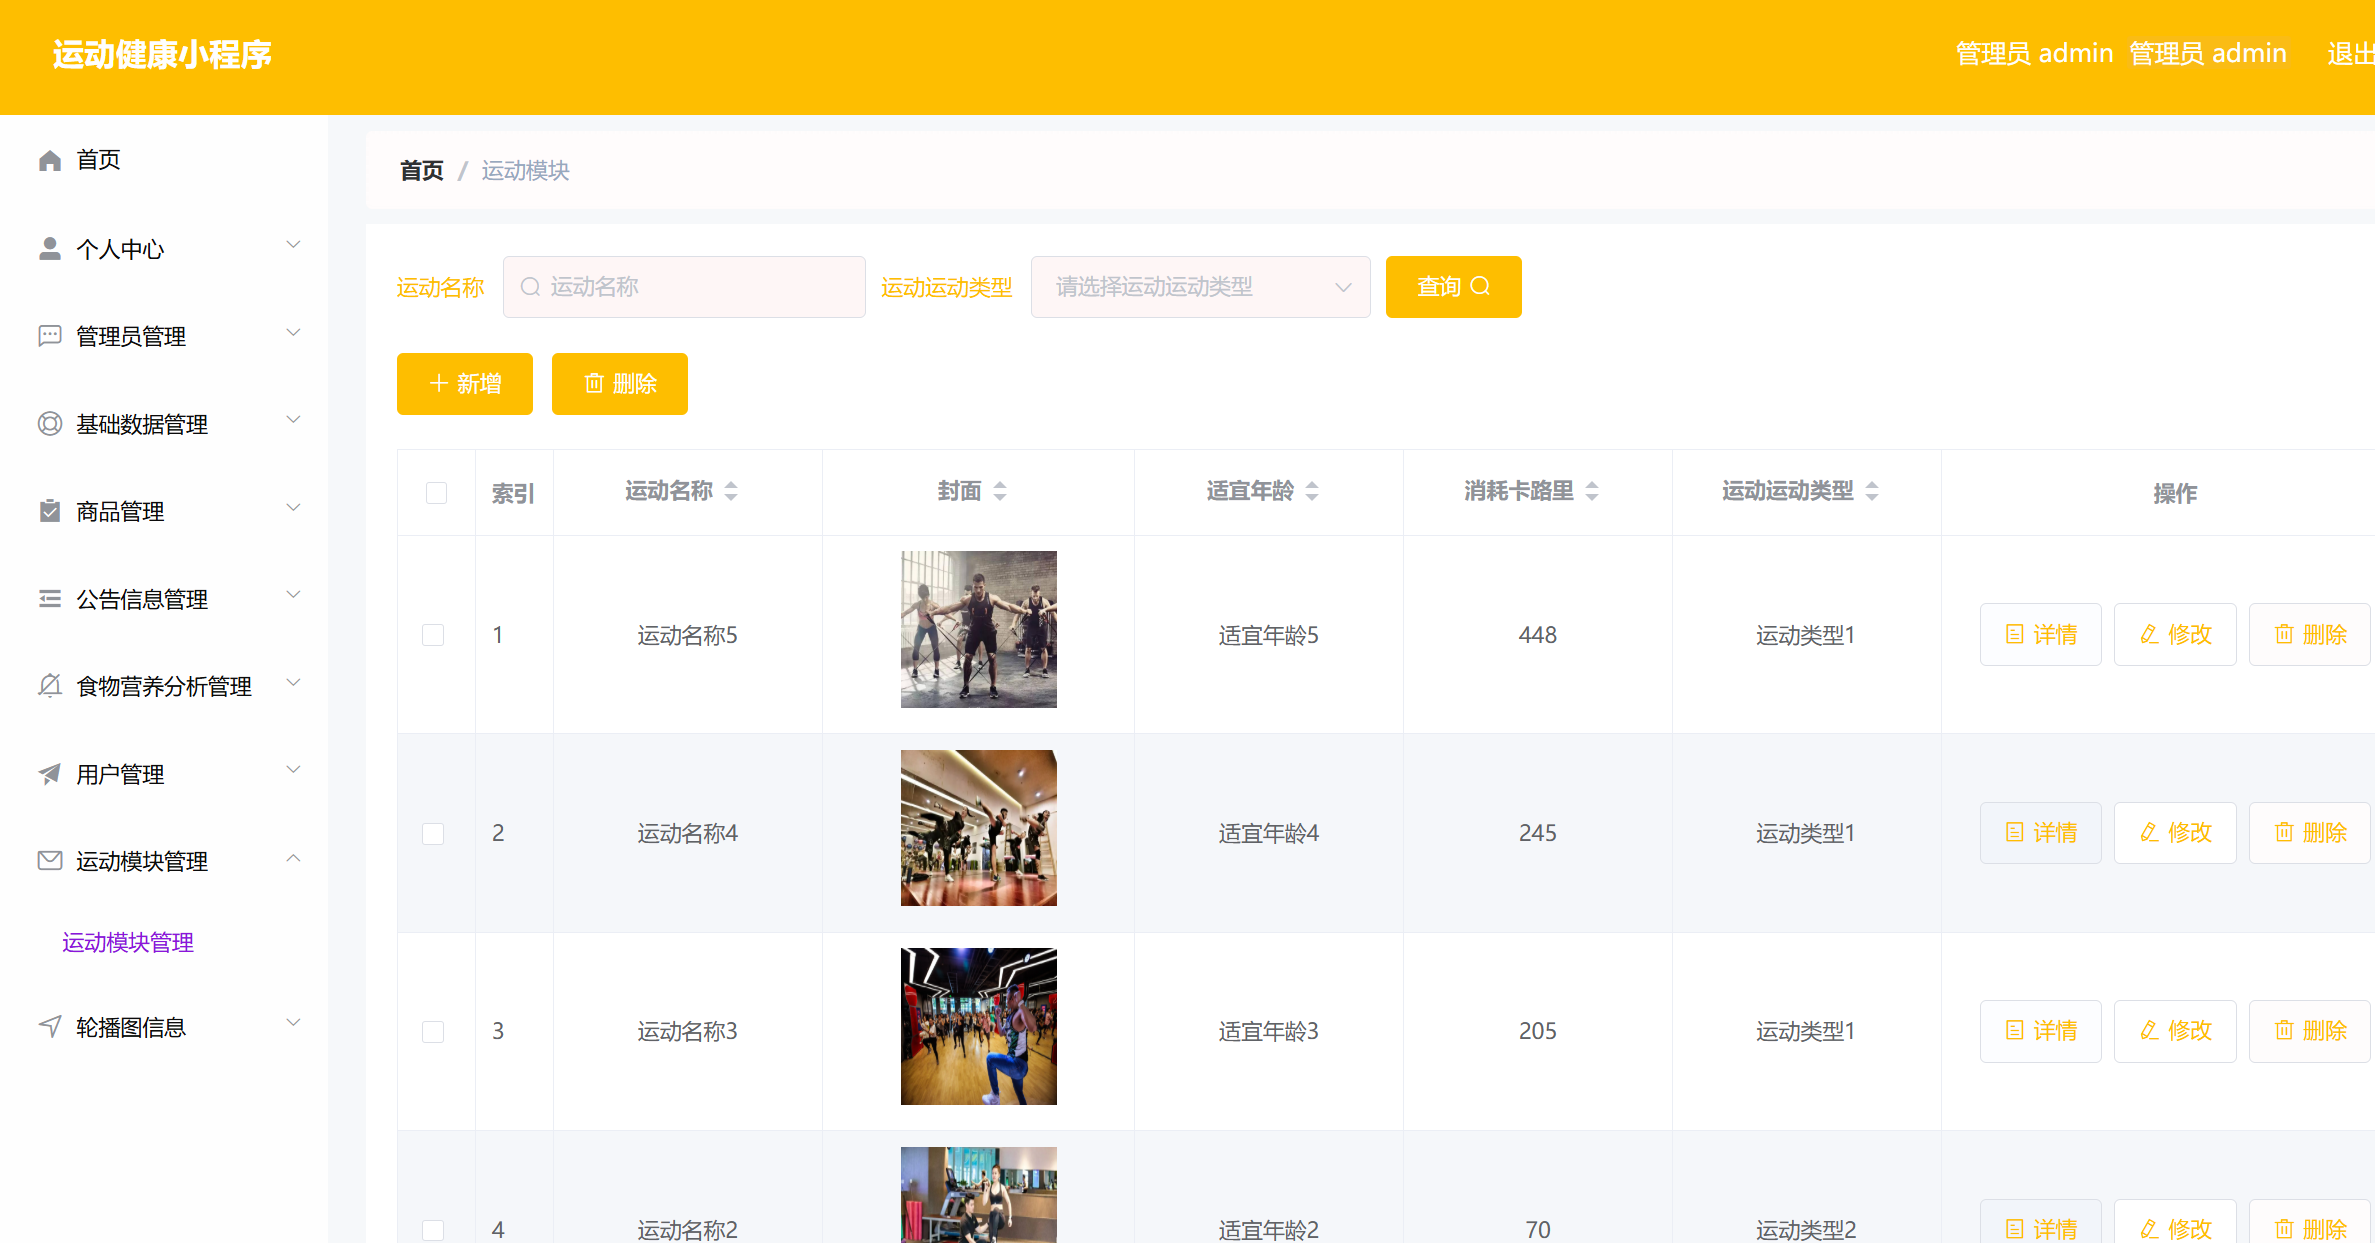Viewport: 2375px width, 1243px height.
Task: Expand the 轮播图信息 sidebar section
Action: coord(293,1022)
